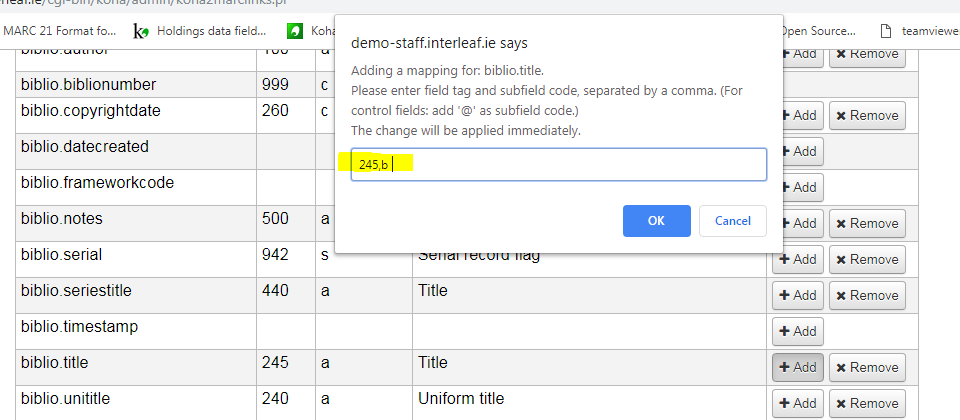960x420 pixels.
Task: Add a mapping for biblio.datecreated
Action: 798,151
